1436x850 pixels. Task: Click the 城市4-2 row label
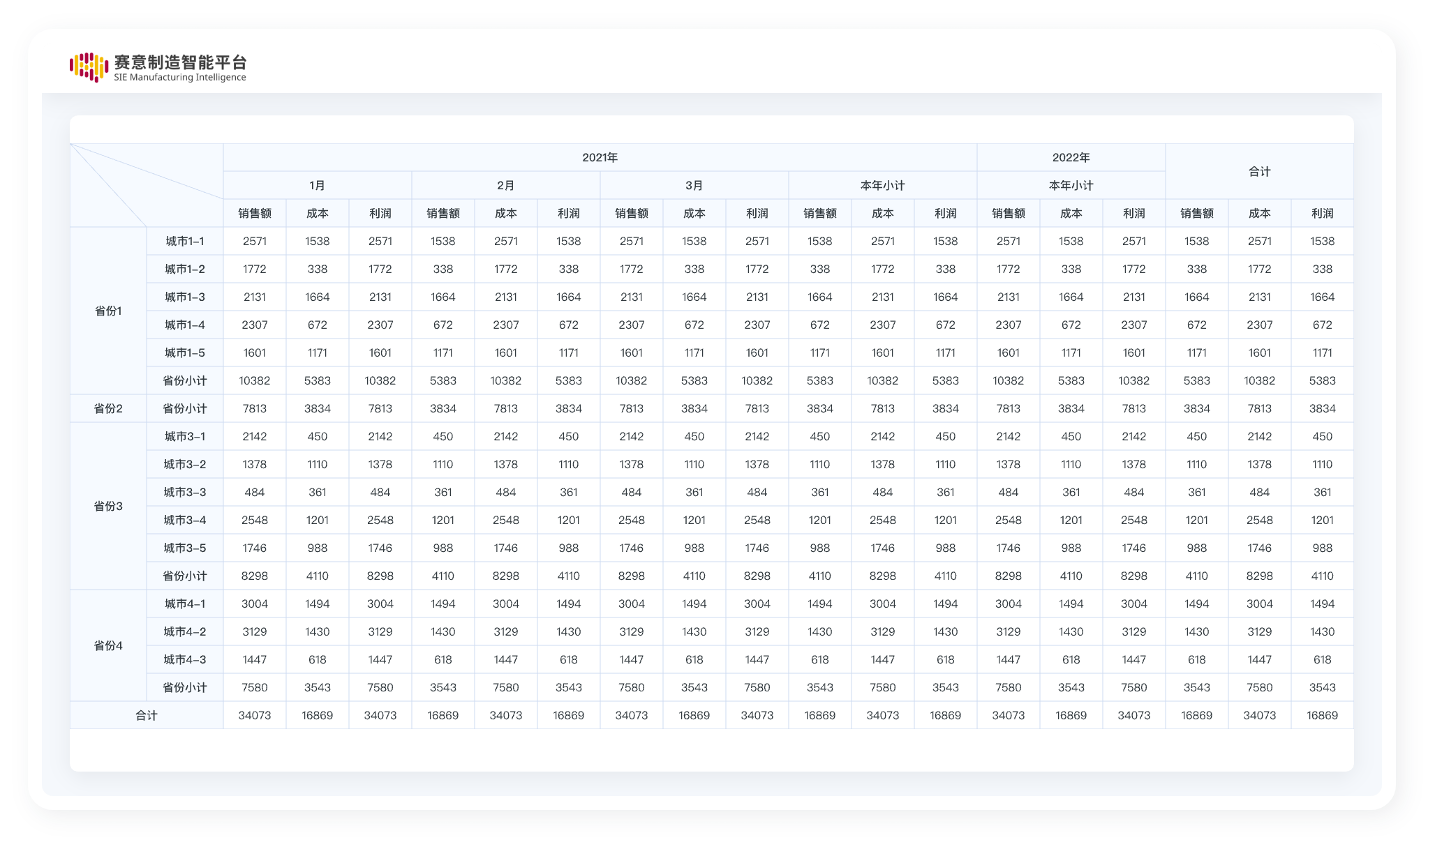pos(185,632)
